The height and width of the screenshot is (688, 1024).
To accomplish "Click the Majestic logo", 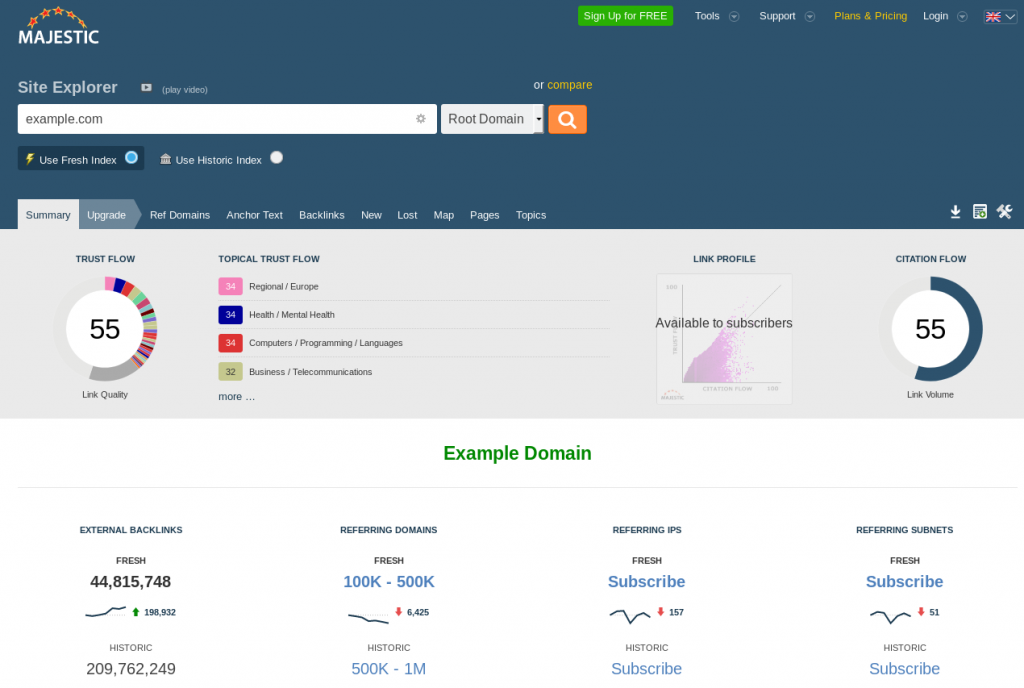I will 58,27.
